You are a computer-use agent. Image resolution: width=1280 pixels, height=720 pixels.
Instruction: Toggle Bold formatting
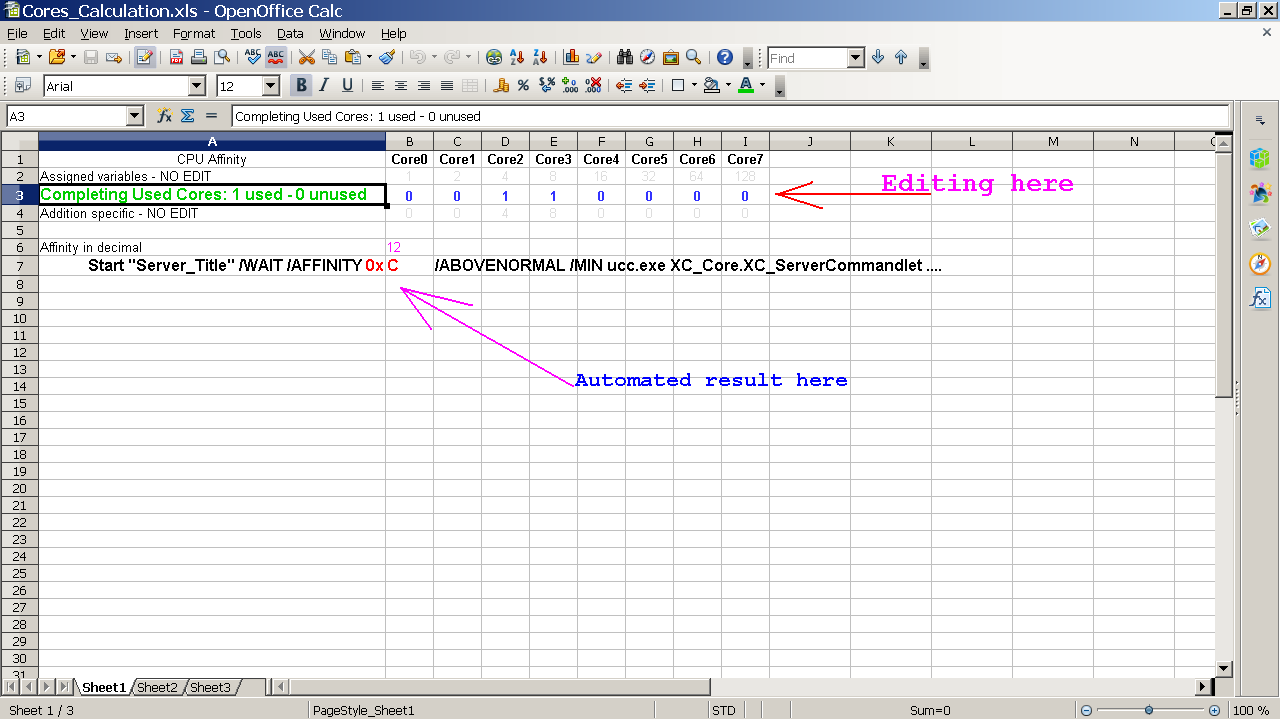[301, 86]
